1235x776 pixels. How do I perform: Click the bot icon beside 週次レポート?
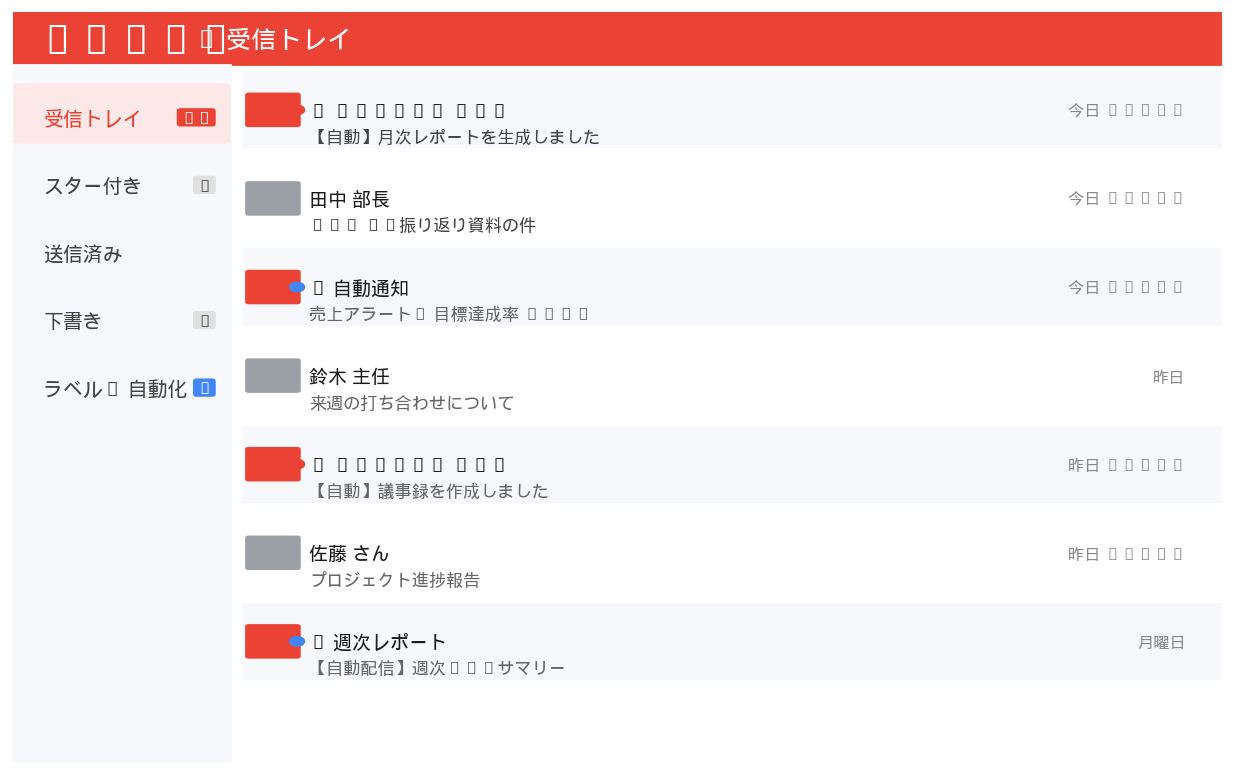317,641
